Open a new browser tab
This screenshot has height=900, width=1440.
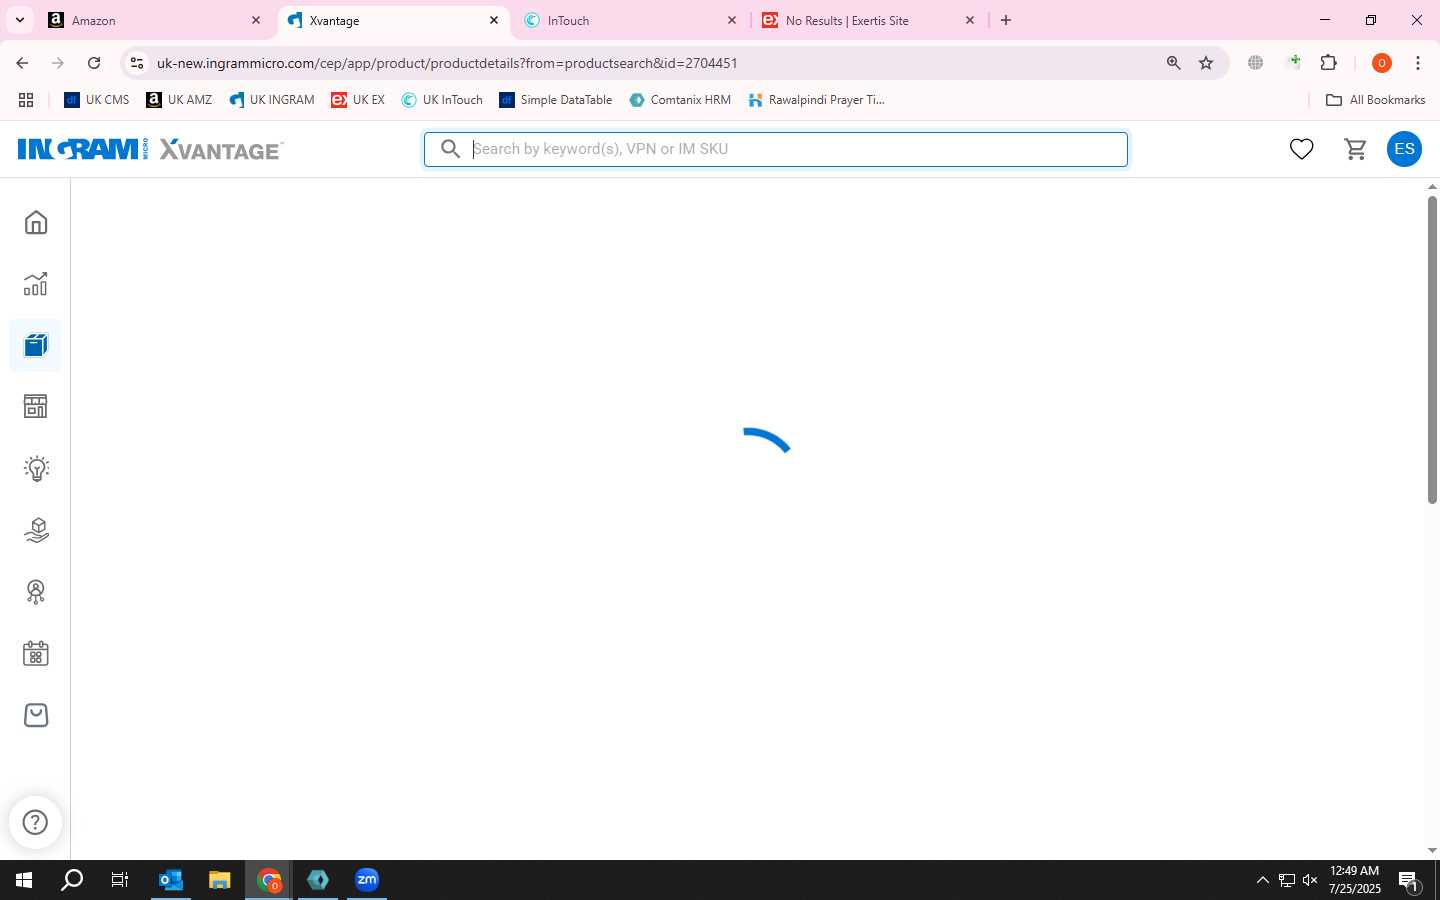[1006, 20]
